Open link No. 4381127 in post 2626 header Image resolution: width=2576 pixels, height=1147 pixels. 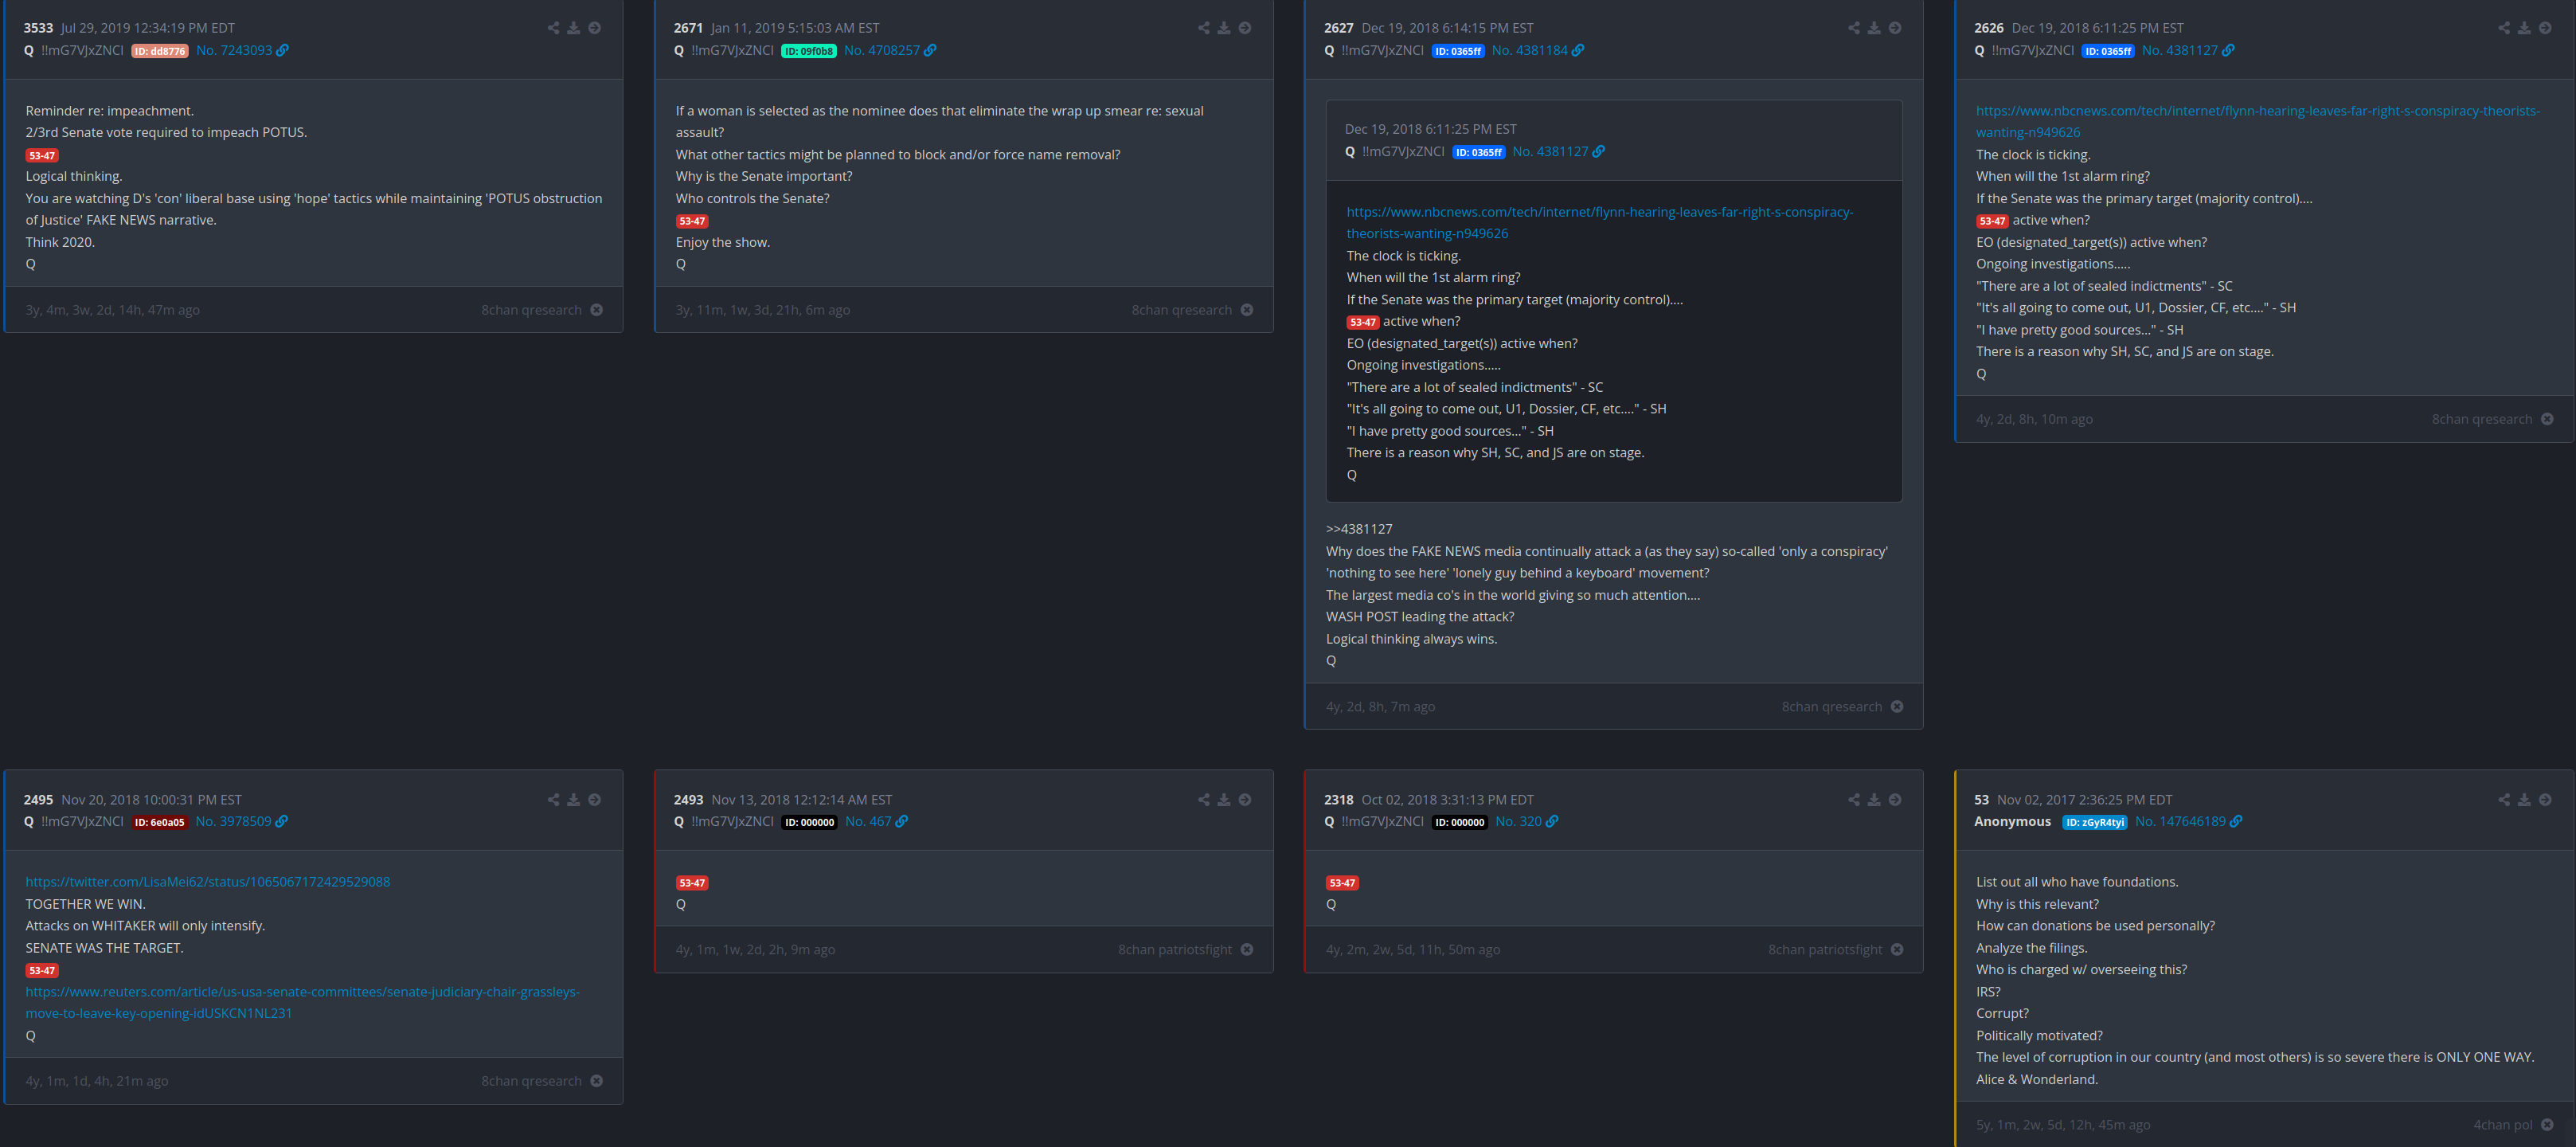[2188, 51]
